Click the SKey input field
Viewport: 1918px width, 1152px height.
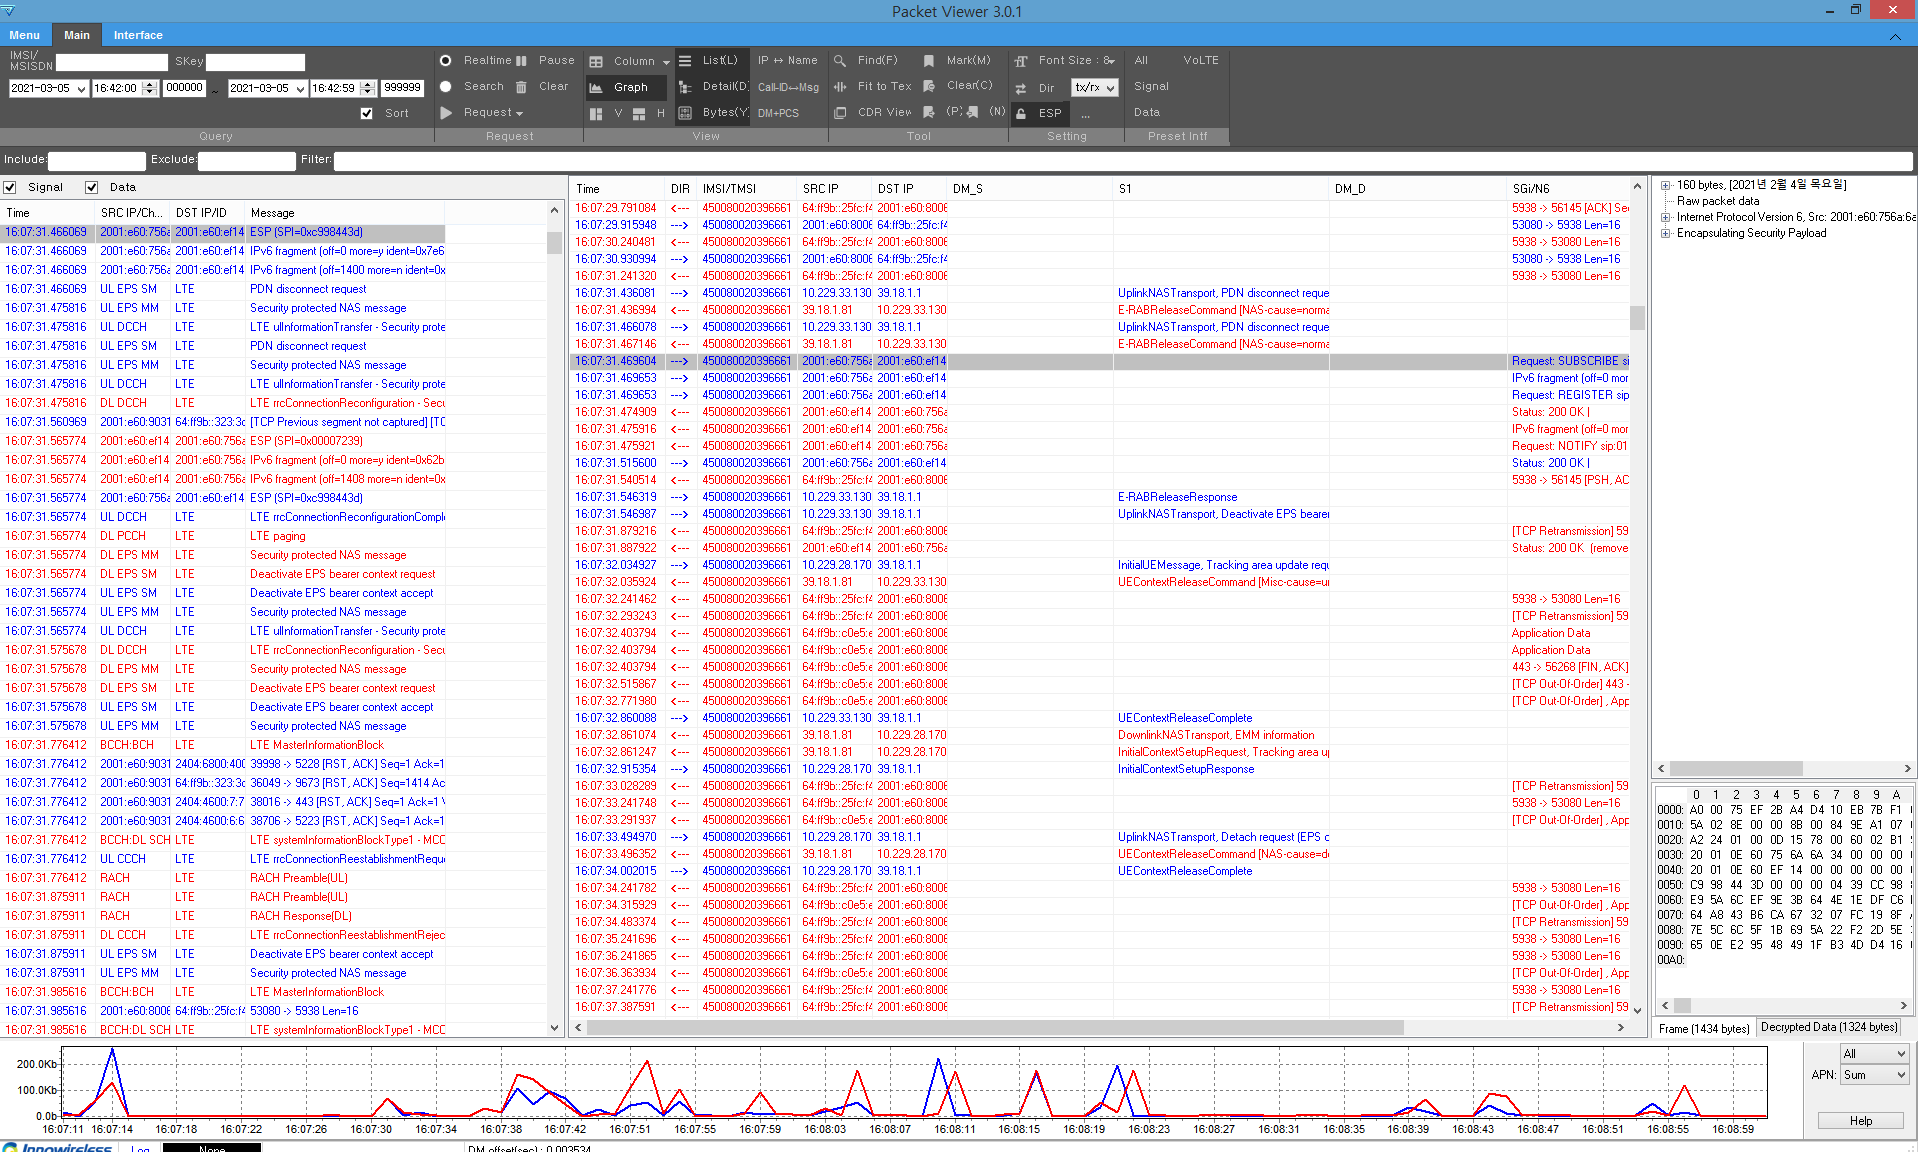[255, 62]
